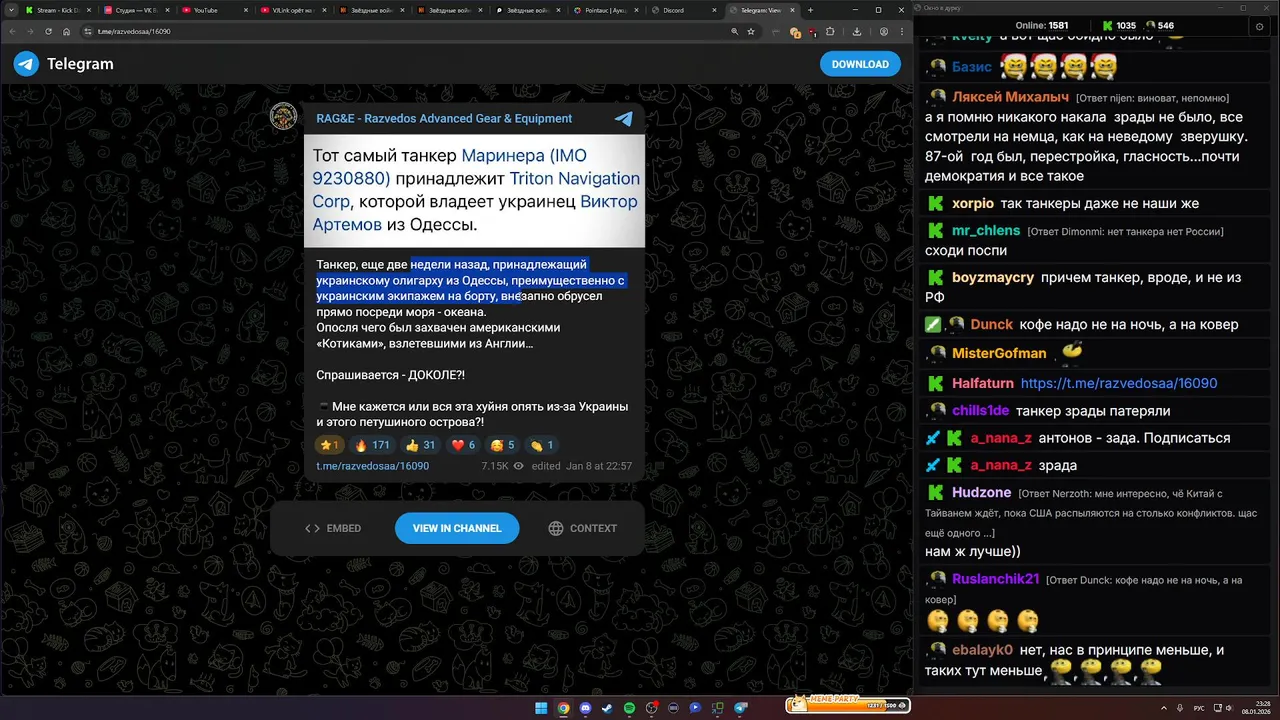Click the VIEW IN CHANNEL button
The image size is (1280, 720).
click(457, 528)
